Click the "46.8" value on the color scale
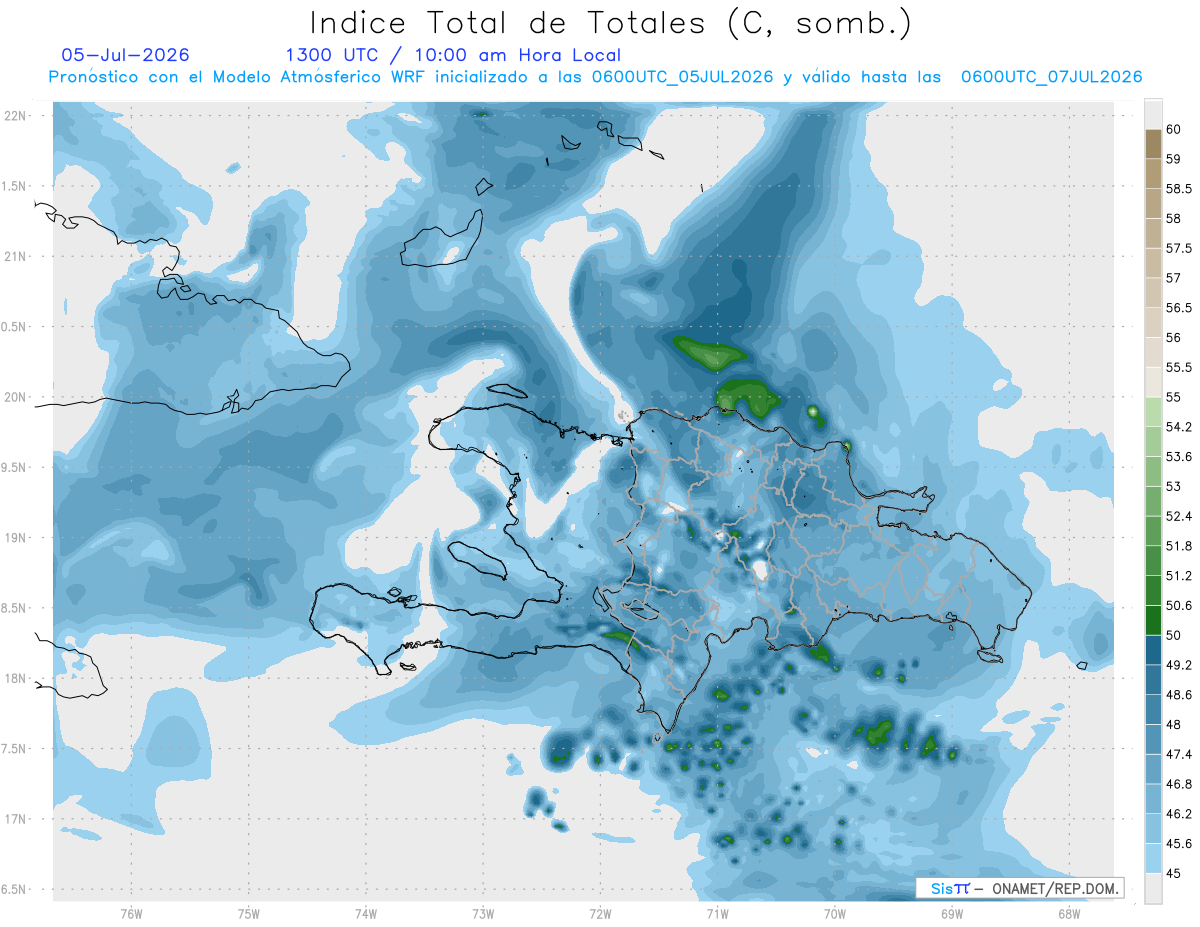The image size is (1200, 927). (1179, 785)
